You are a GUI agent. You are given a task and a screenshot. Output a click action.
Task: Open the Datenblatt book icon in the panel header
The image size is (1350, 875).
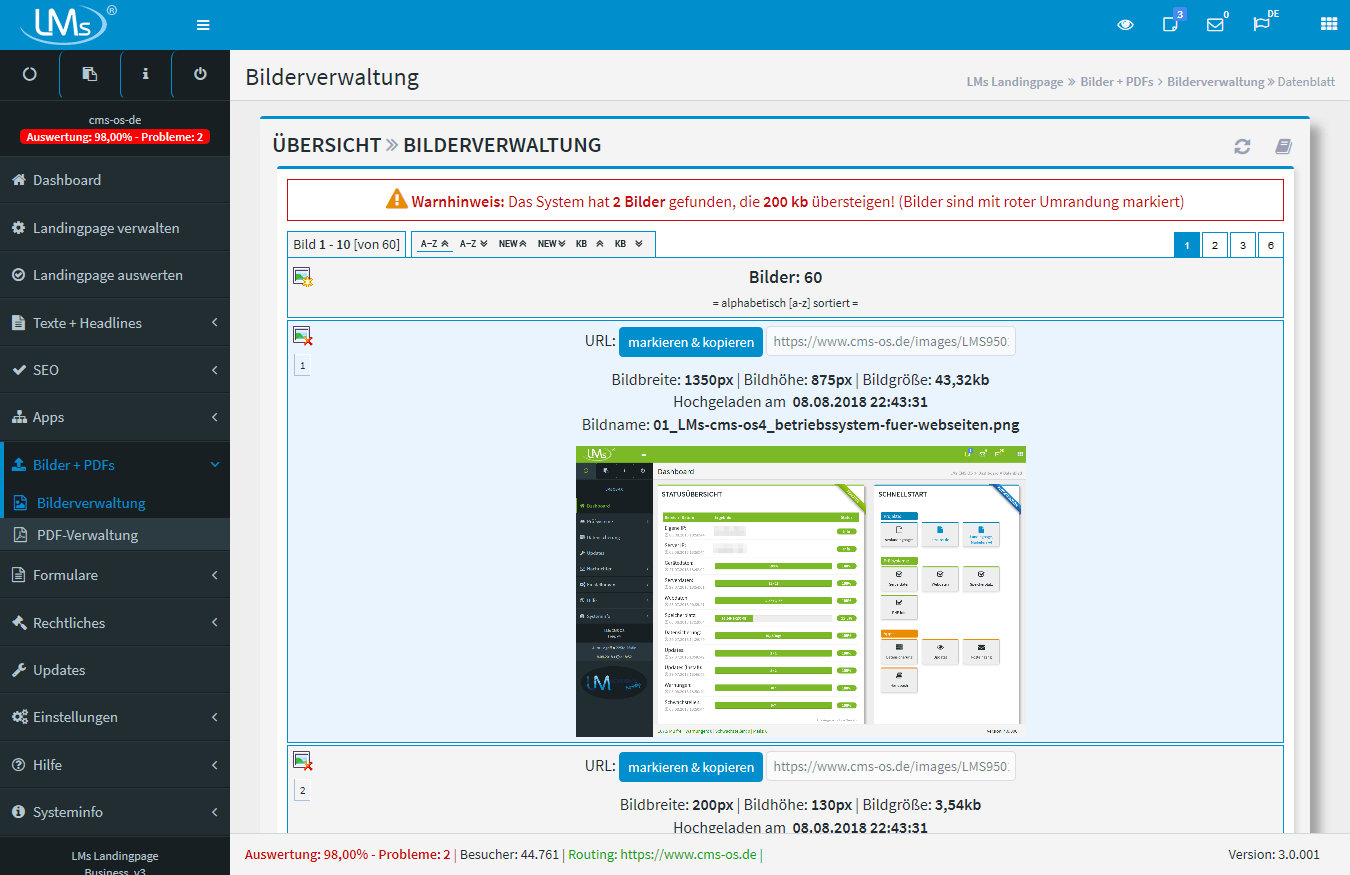1283,147
